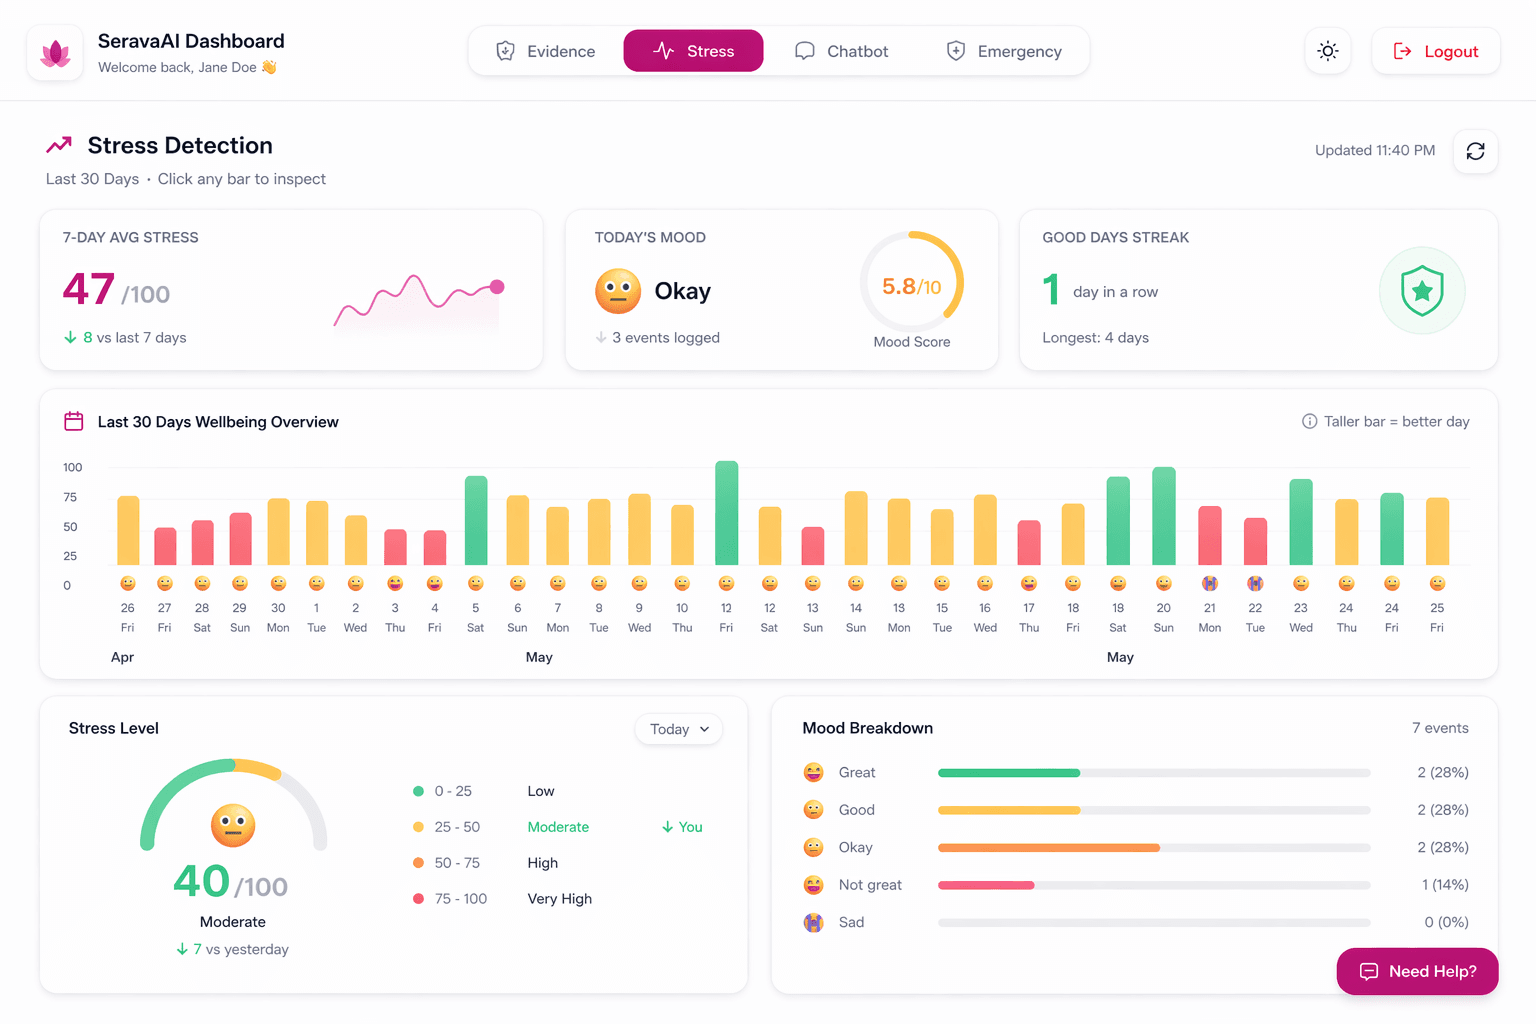Viewport: 1536px width, 1024px height.
Task: Open the Today period dropdown
Action: coord(678,729)
